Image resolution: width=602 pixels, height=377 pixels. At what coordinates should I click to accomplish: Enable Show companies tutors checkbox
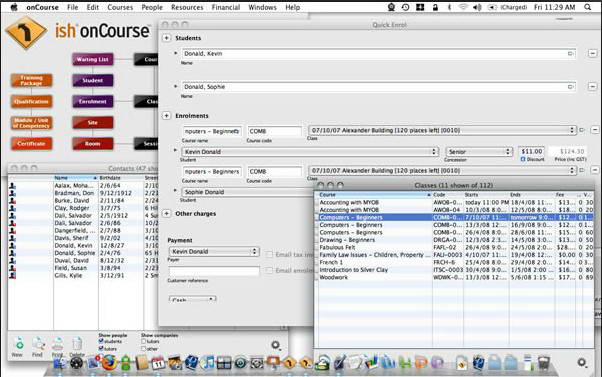144,341
